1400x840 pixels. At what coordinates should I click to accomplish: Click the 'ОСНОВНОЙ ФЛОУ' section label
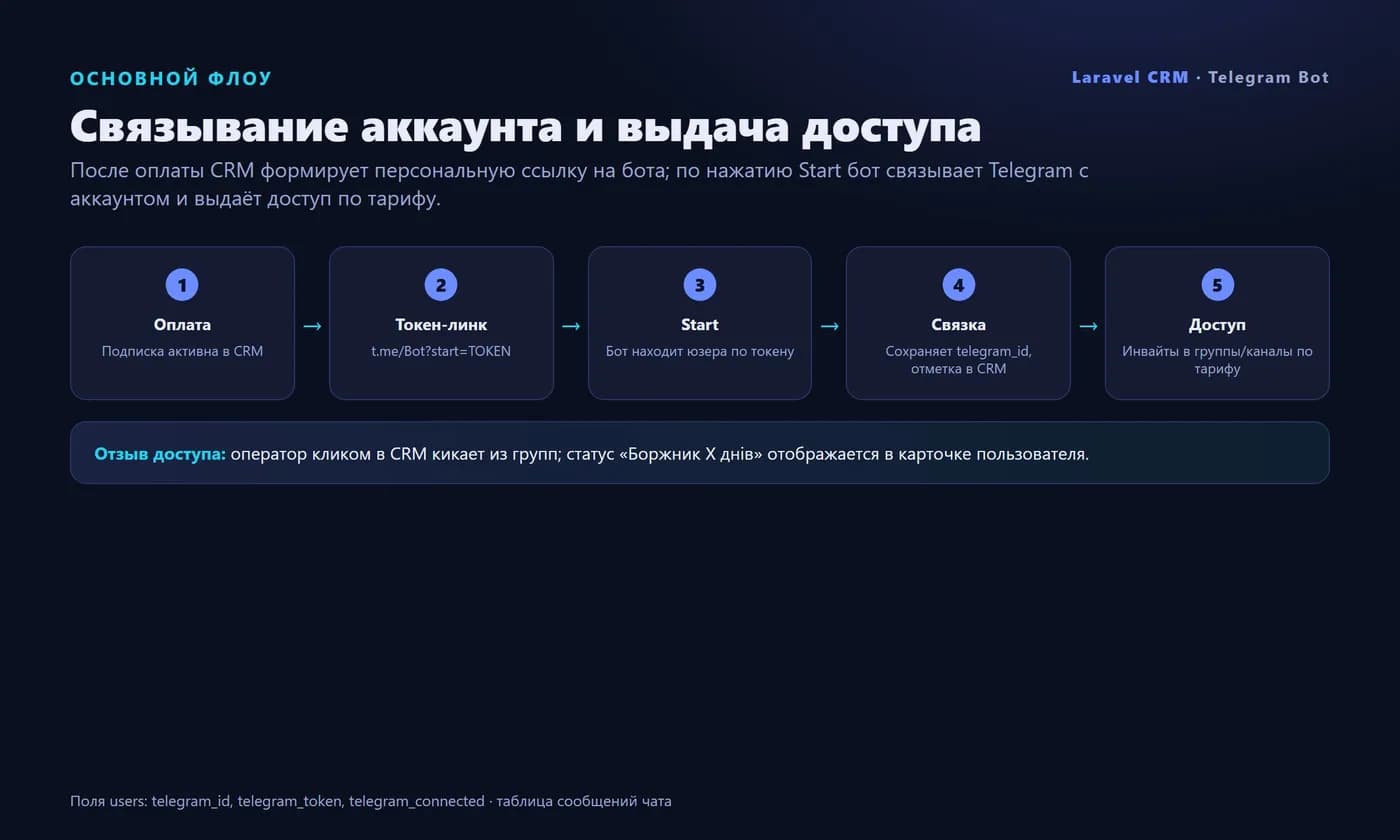(x=171, y=79)
